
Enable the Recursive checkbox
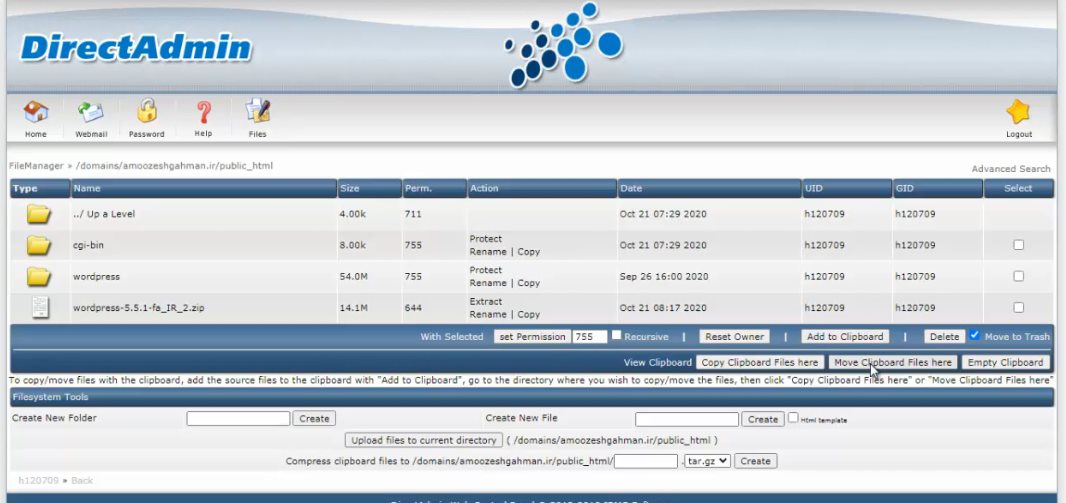click(616, 335)
